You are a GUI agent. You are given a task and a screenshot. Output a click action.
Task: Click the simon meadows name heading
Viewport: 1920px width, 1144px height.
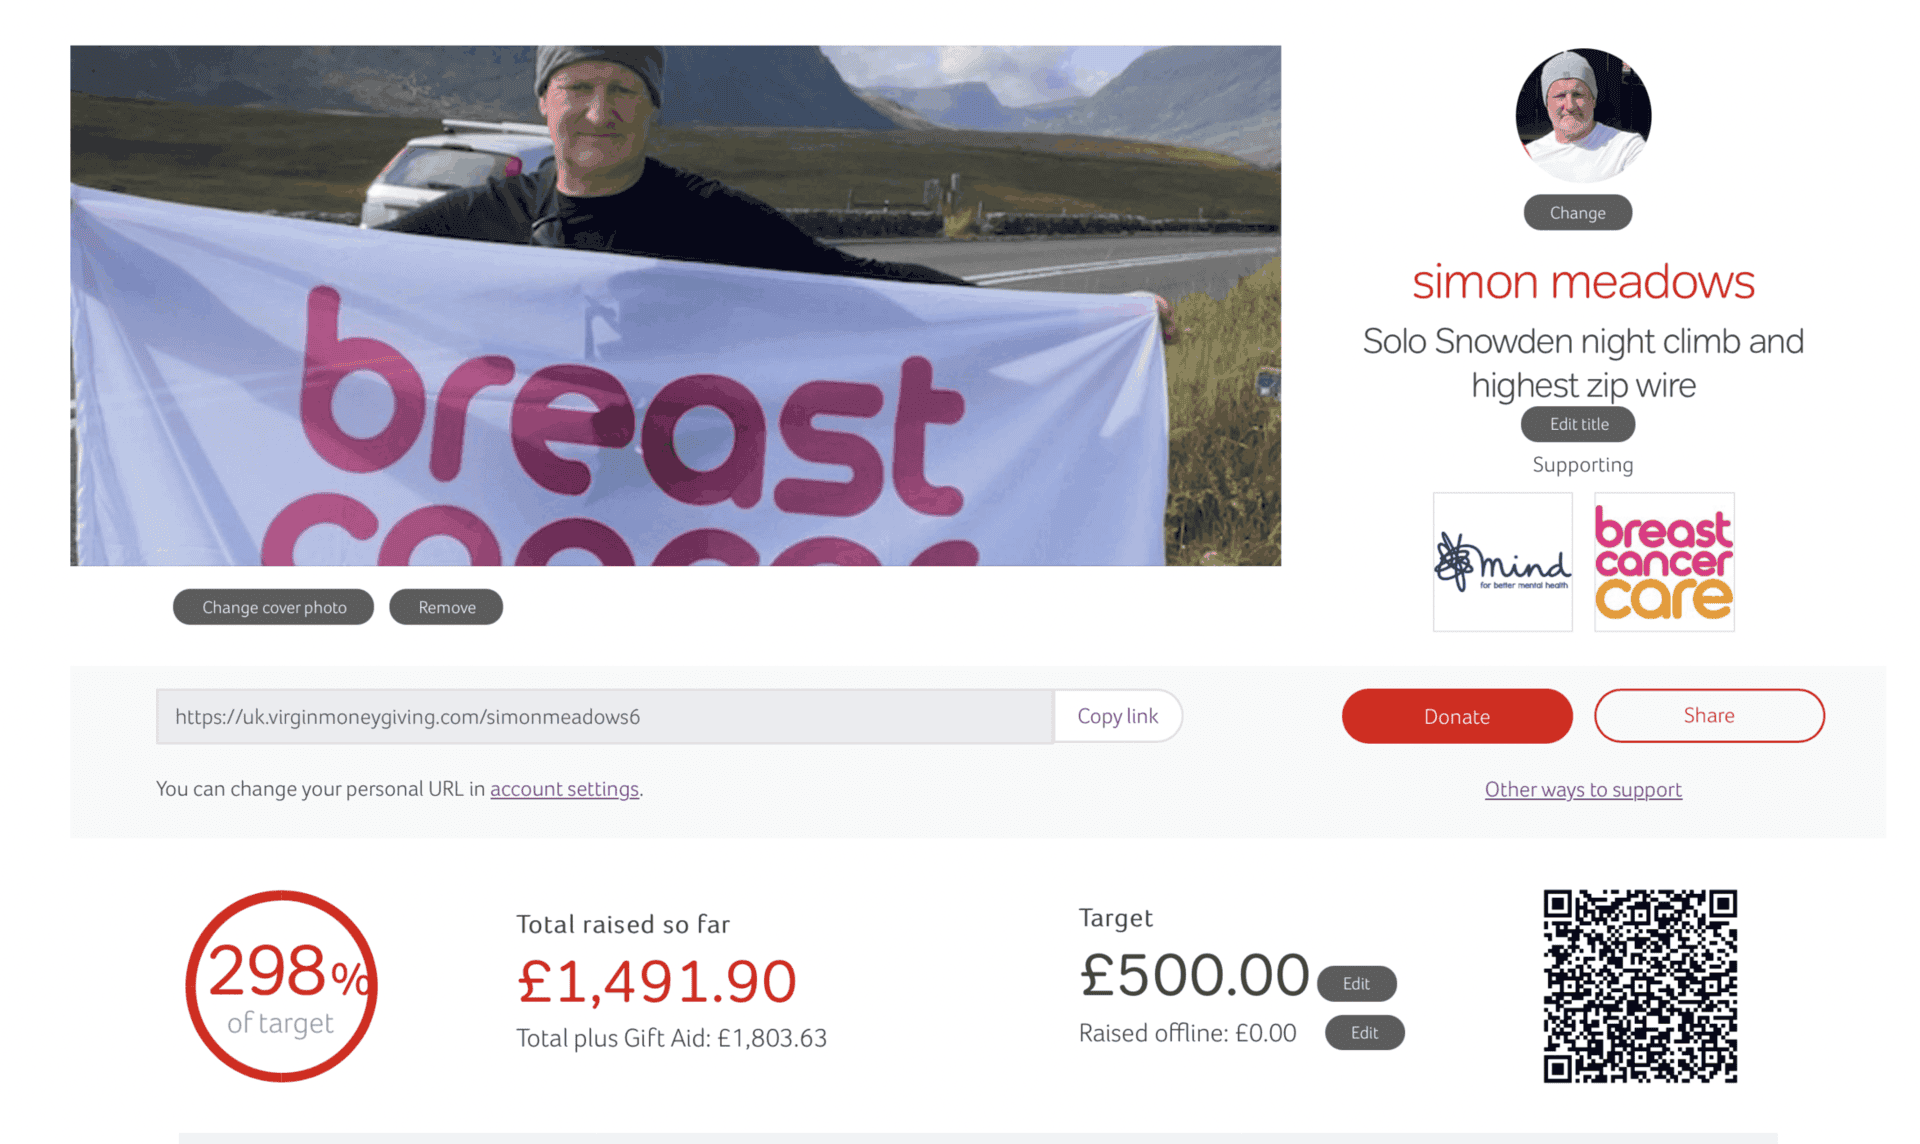(x=1583, y=282)
